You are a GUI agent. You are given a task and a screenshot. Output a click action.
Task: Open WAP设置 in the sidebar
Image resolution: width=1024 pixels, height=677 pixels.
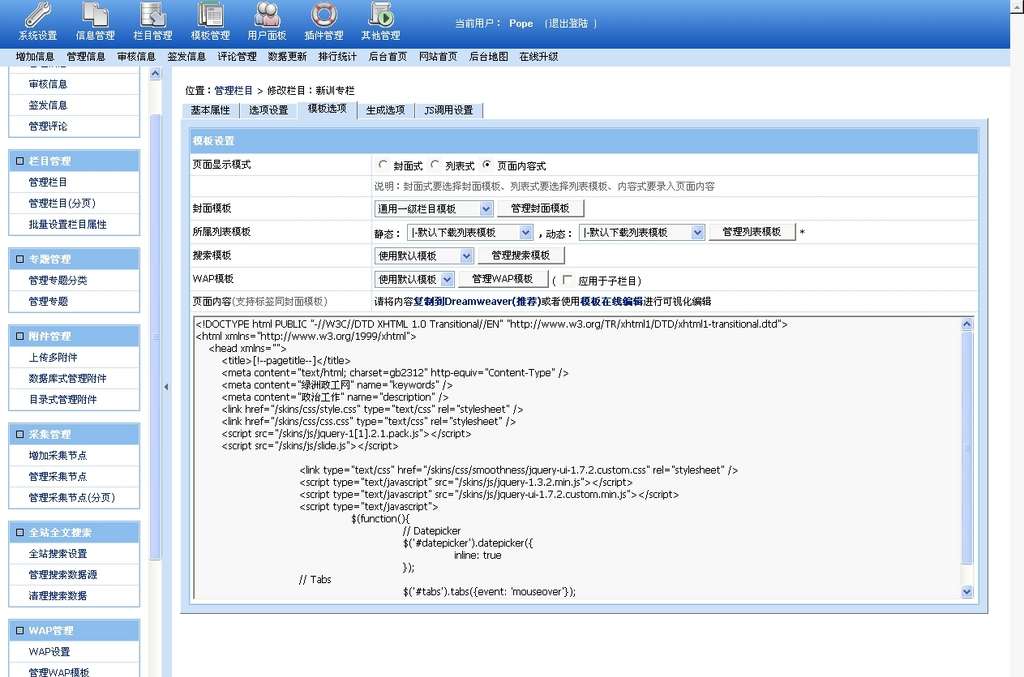tap(49, 652)
